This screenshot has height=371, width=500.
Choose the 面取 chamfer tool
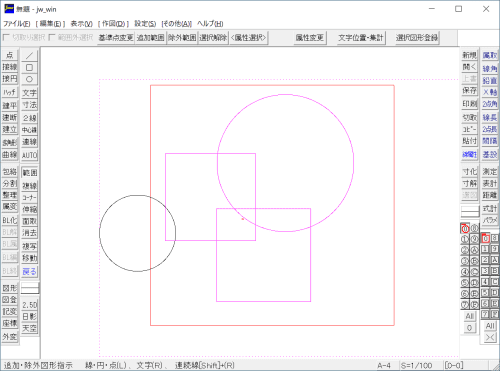[x=29, y=221]
